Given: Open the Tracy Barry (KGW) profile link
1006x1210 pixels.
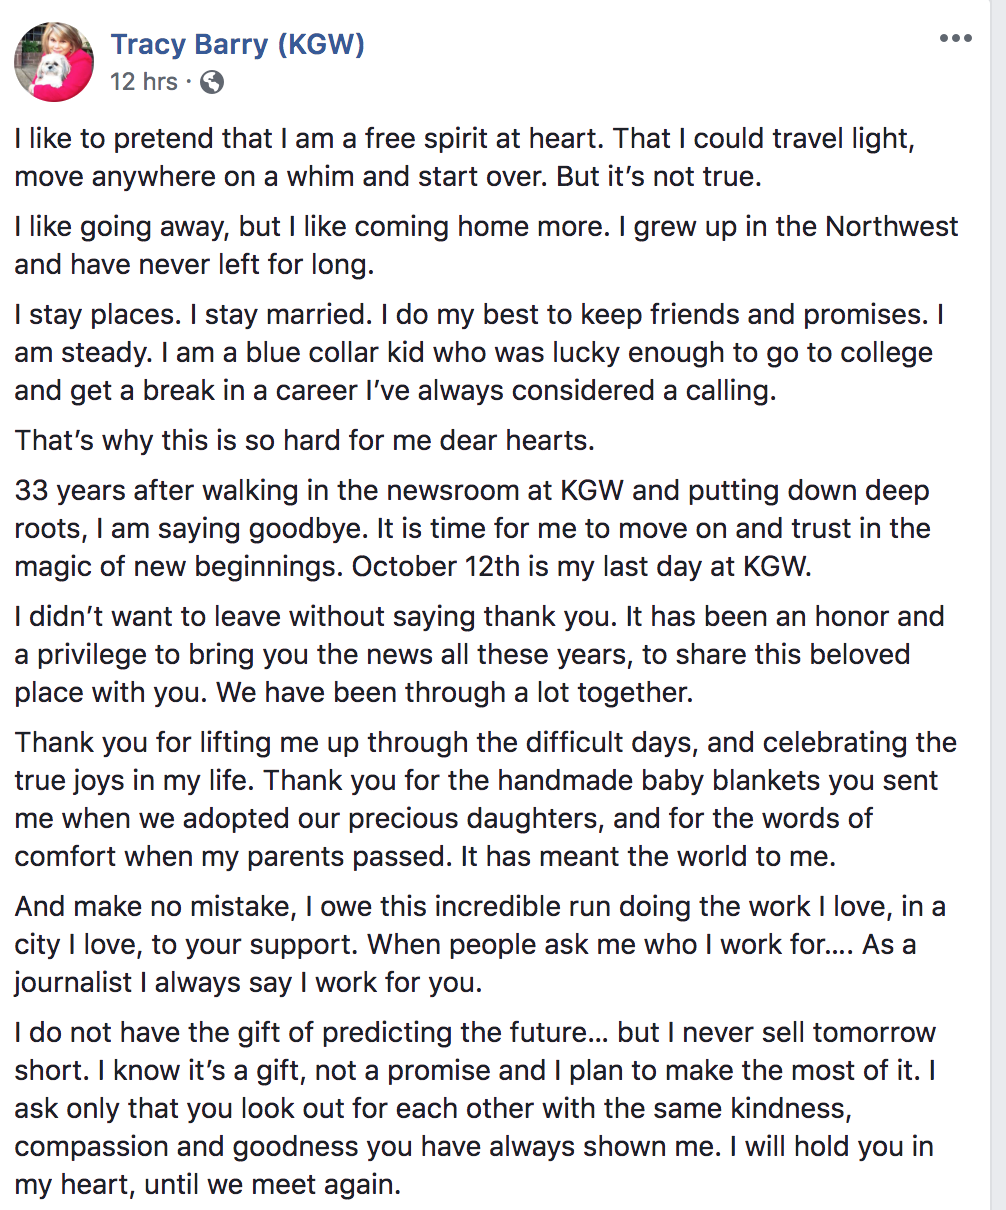Looking at the screenshot, I should (237, 44).
